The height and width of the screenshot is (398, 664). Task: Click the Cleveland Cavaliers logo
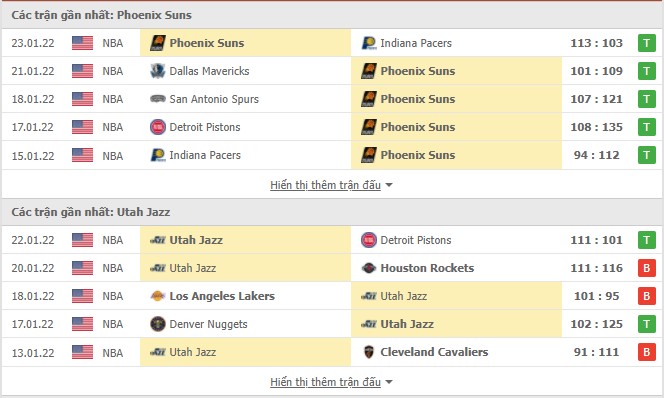click(369, 352)
